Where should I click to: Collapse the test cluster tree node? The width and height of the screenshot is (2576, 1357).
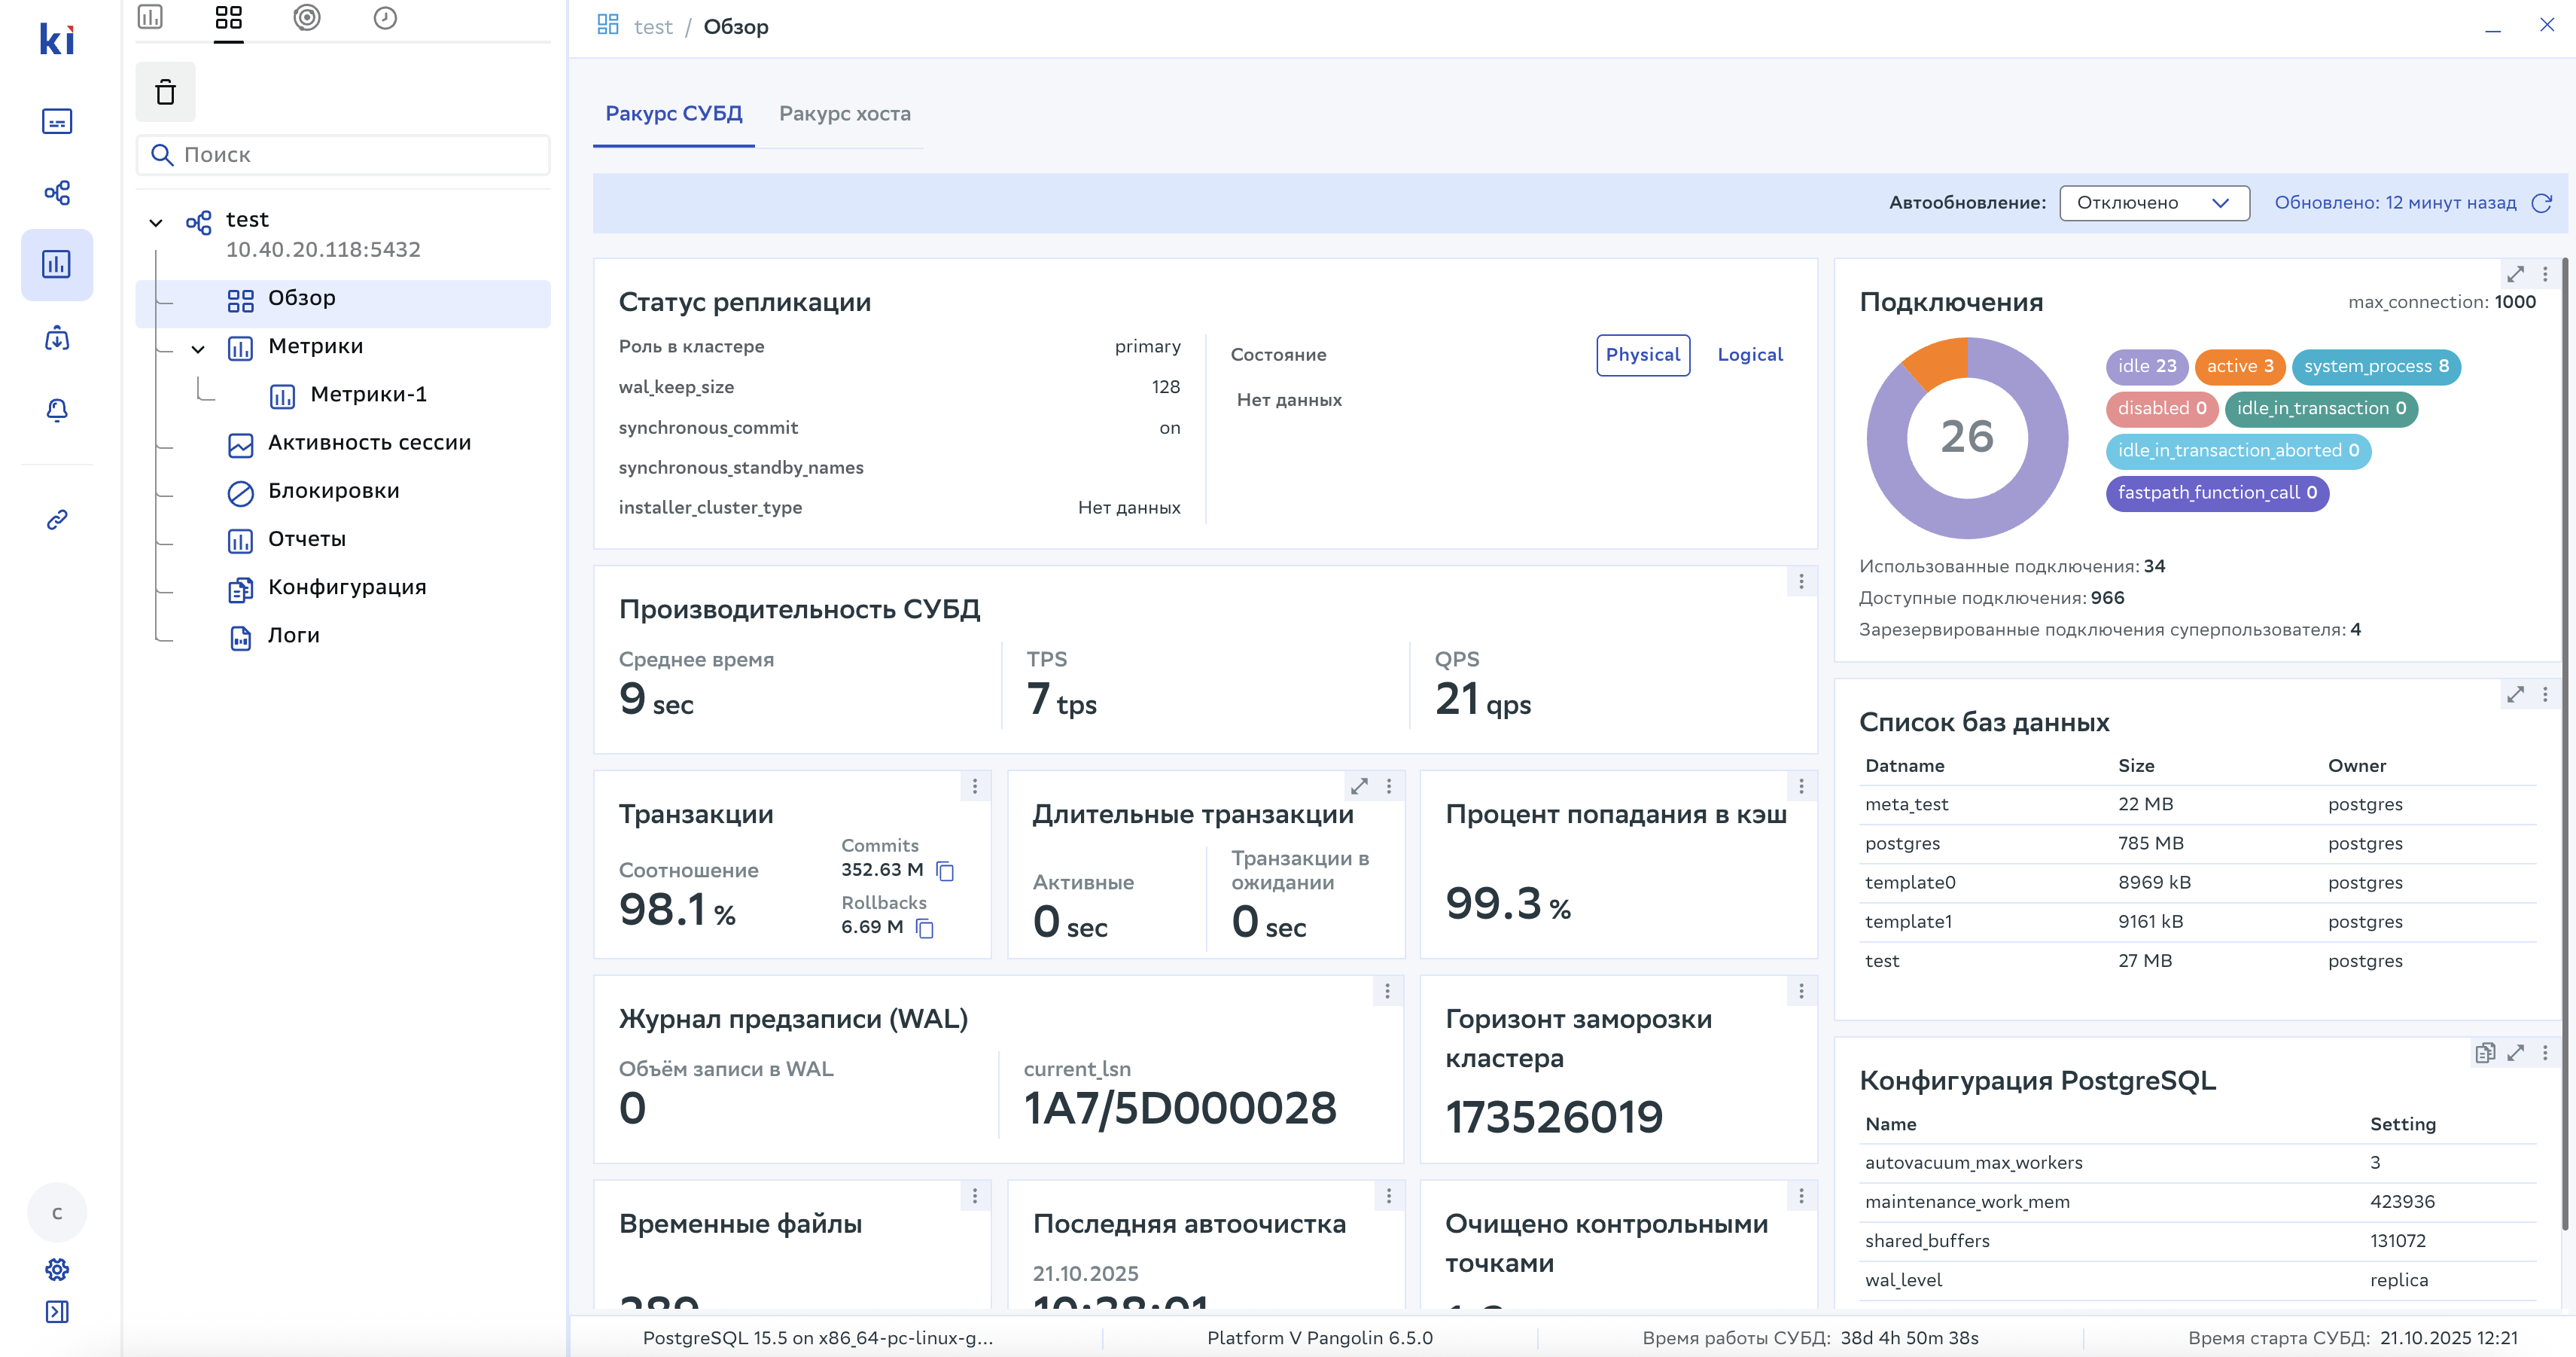point(156,222)
